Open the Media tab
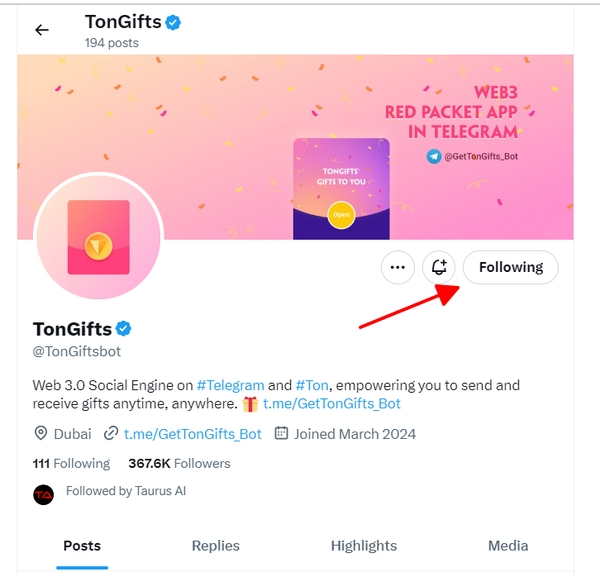The width and height of the screenshot is (600, 577). 508,545
